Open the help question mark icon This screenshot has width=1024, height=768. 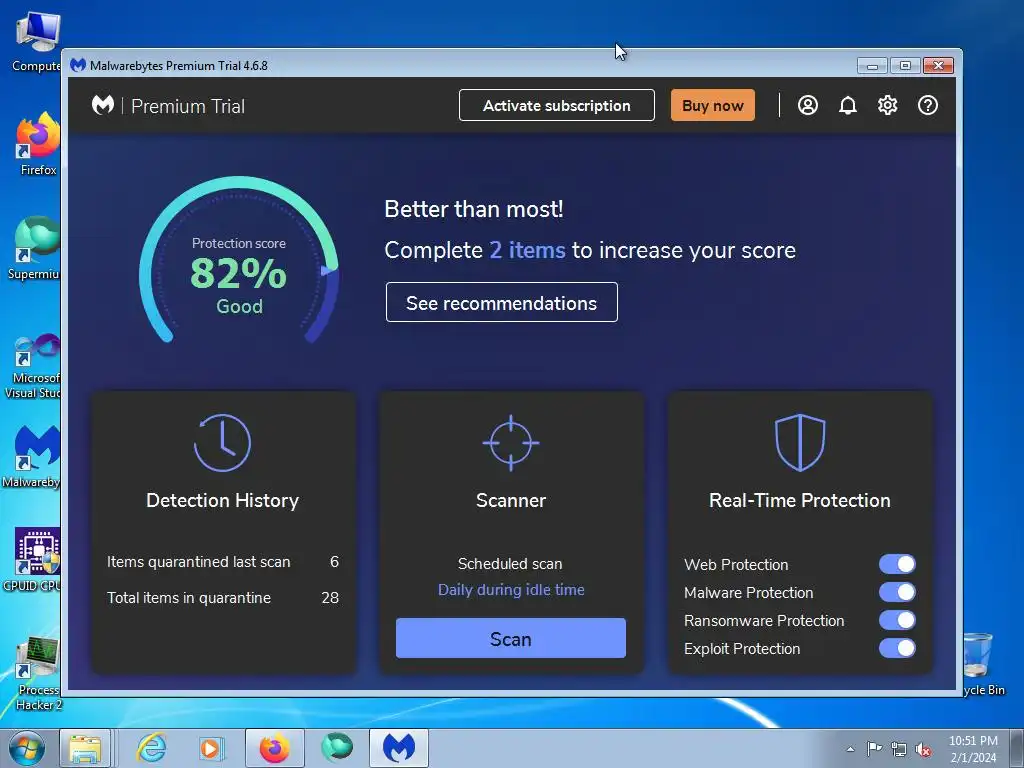[927, 105]
